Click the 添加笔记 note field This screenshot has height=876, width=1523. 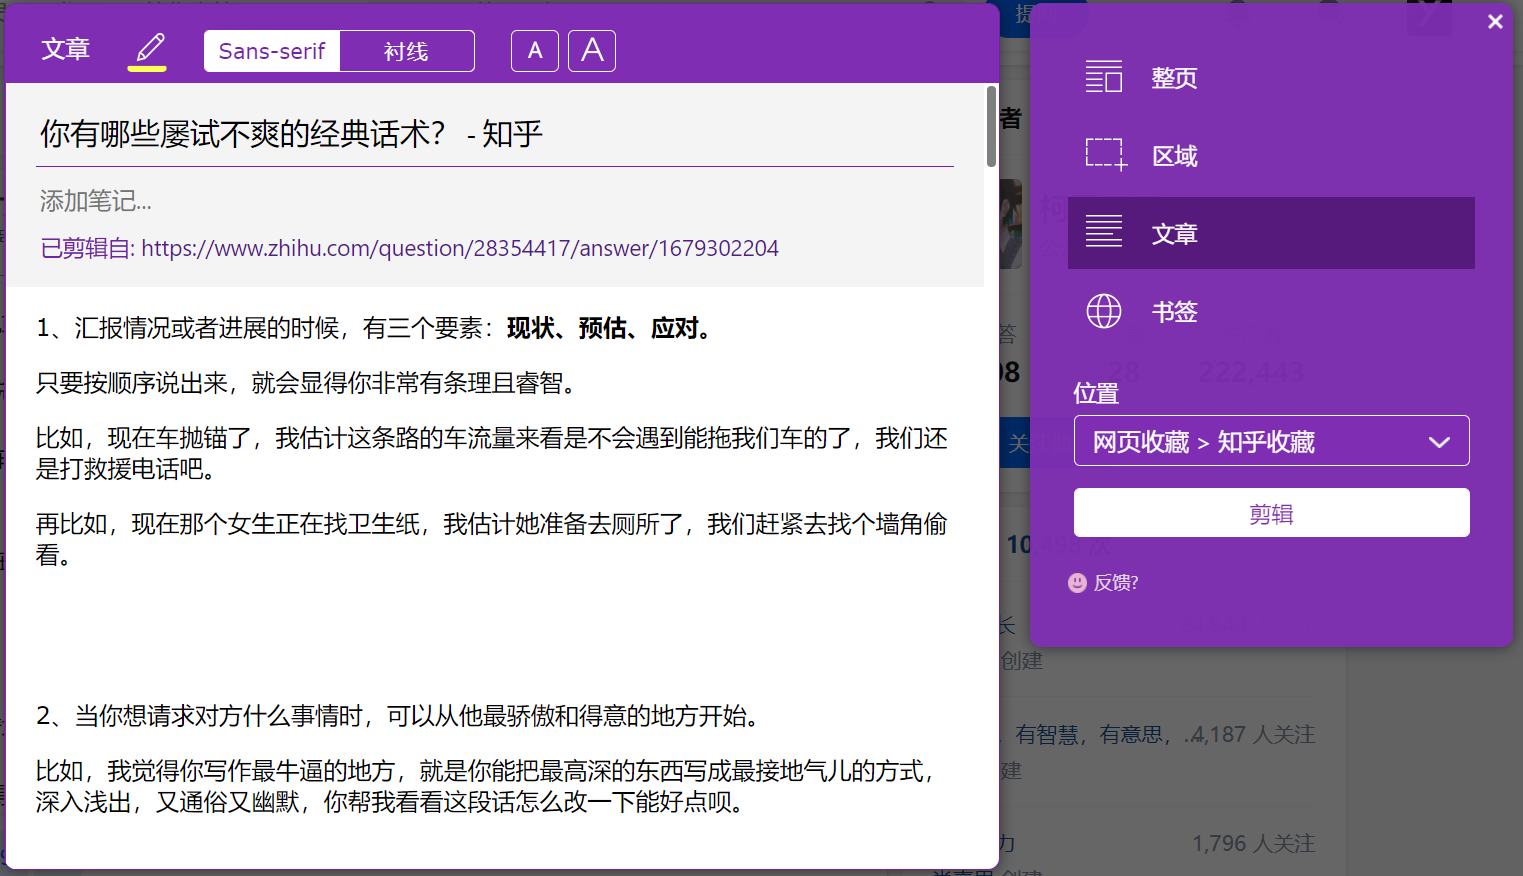495,201
